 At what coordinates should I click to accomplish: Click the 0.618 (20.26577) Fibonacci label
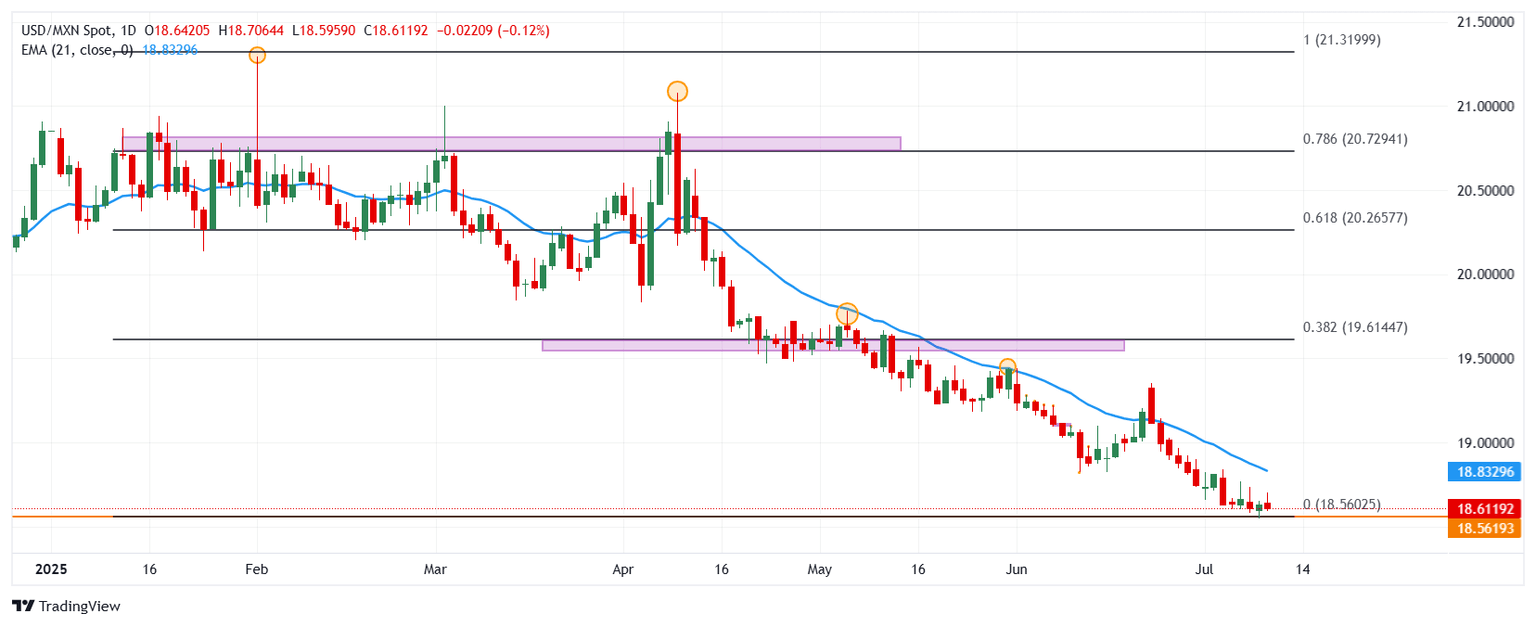1354,217
